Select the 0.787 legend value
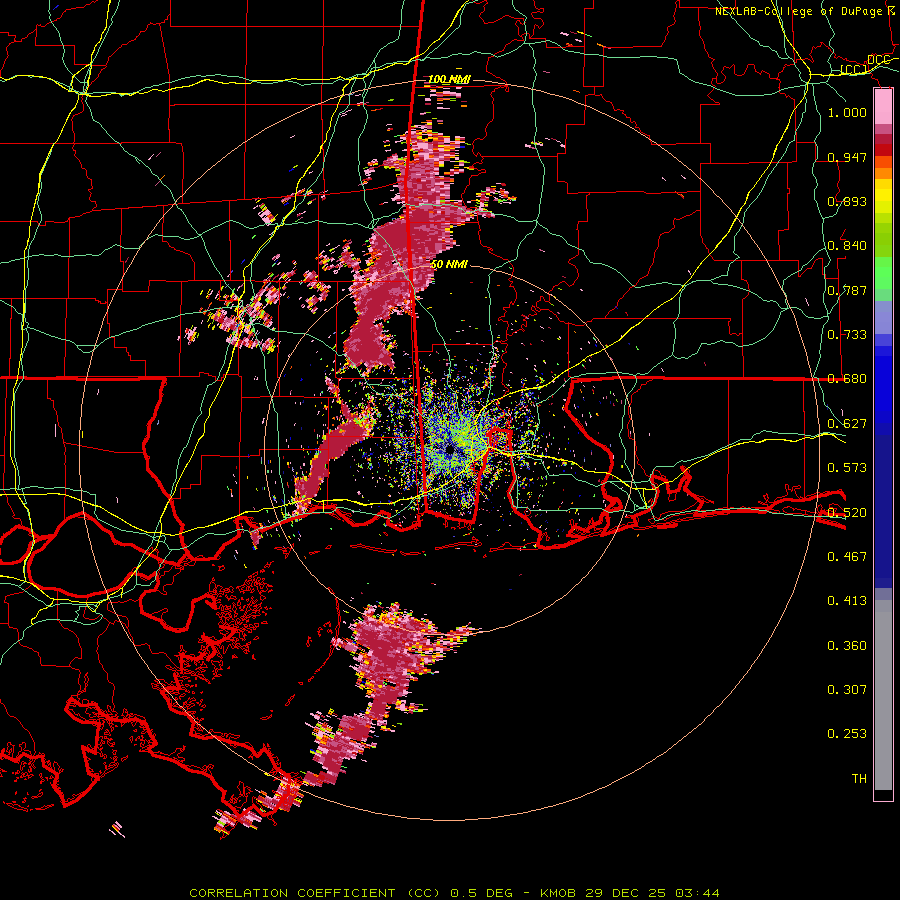The image size is (900, 900). 847,290
